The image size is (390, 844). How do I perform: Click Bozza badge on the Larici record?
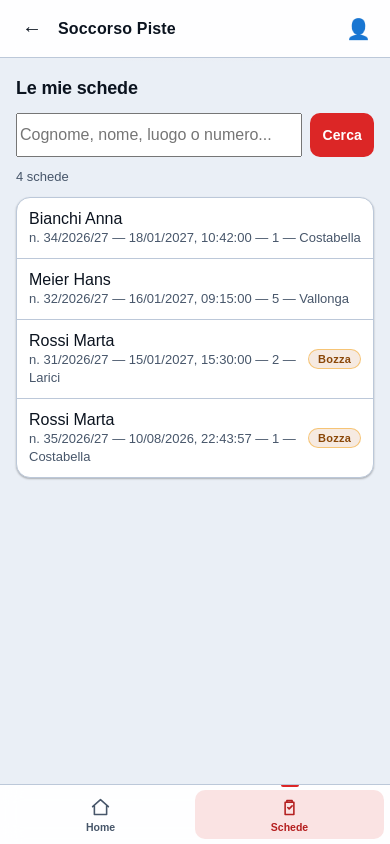[x=335, y=359]
